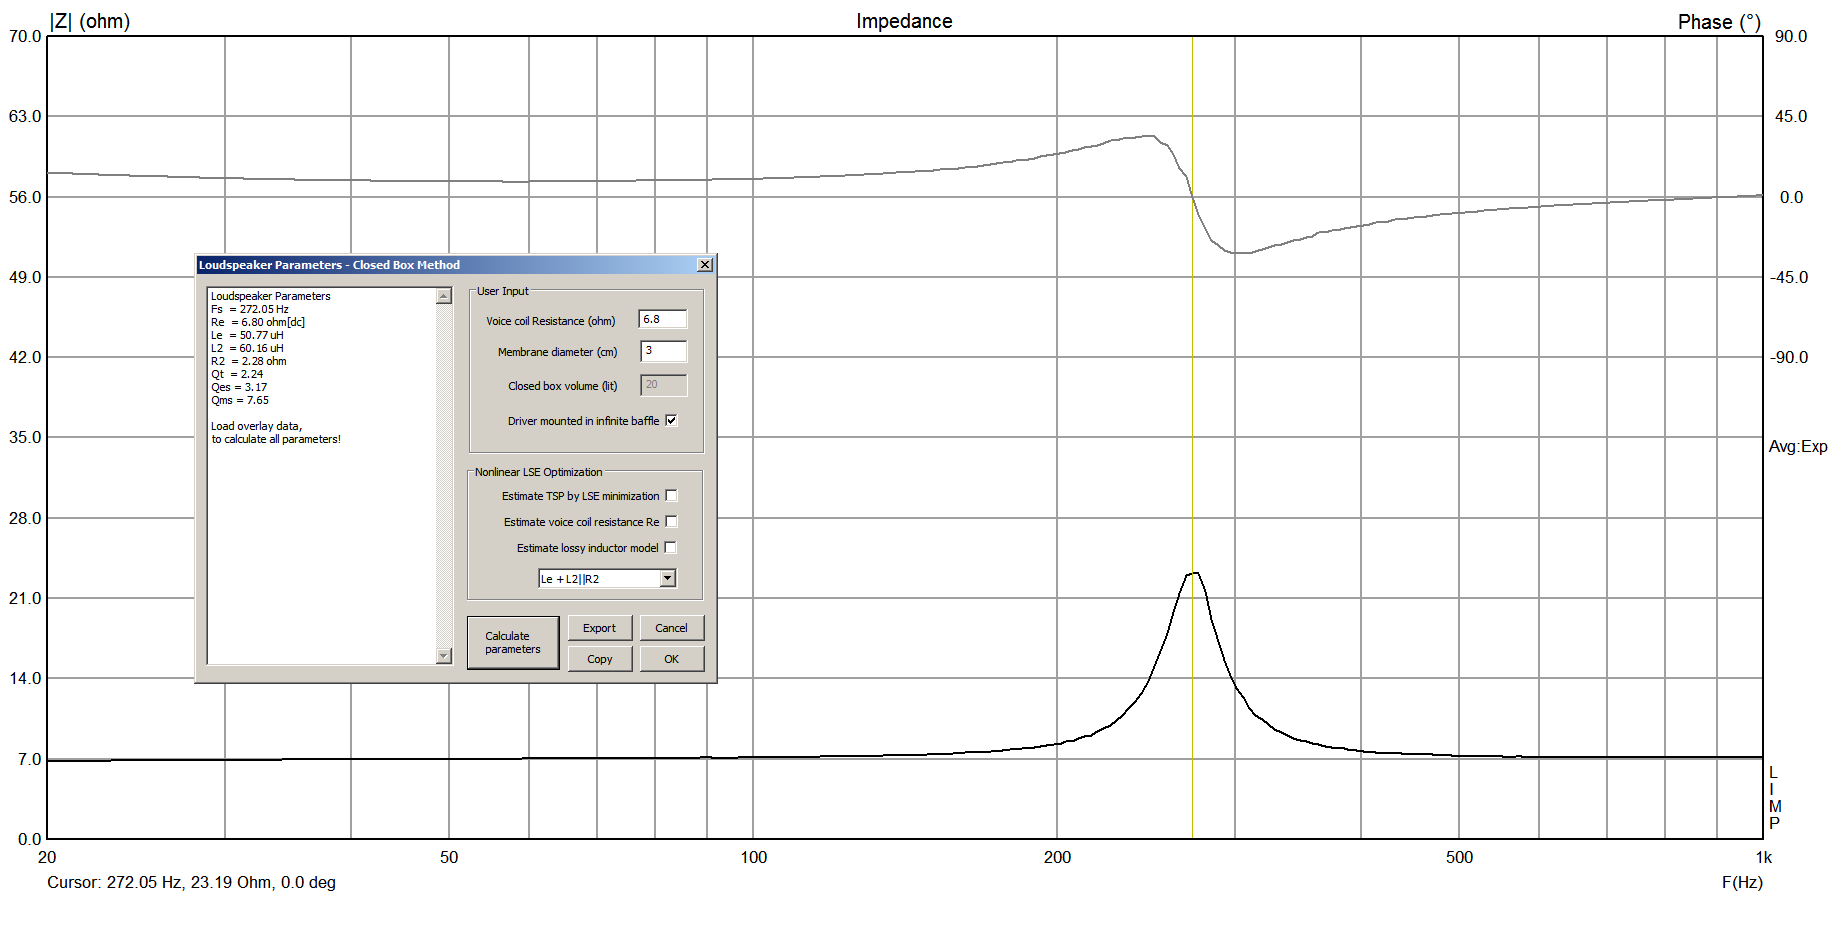Click the impedance peak on the curve
The width and height of the screenshot is (1832, 942).
[1192, 574]
